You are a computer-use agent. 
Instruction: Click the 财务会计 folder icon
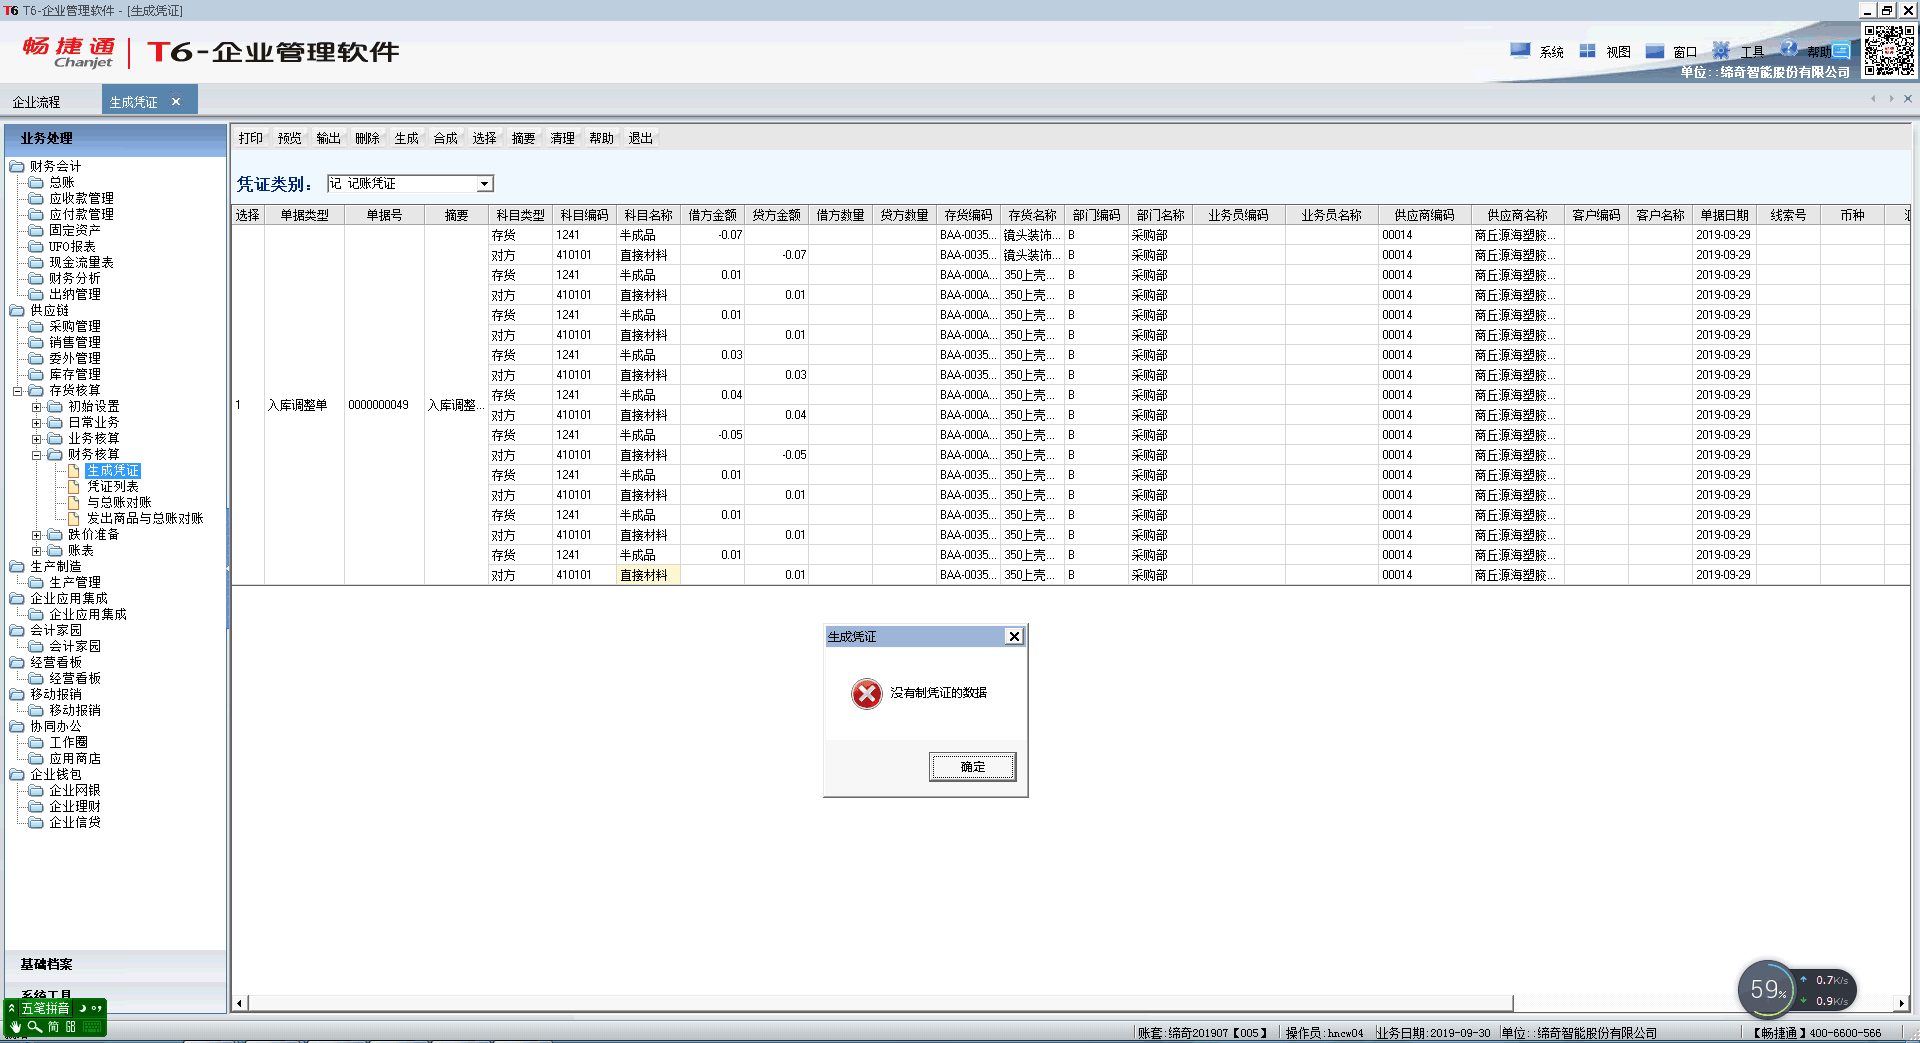tap(17, 166)
